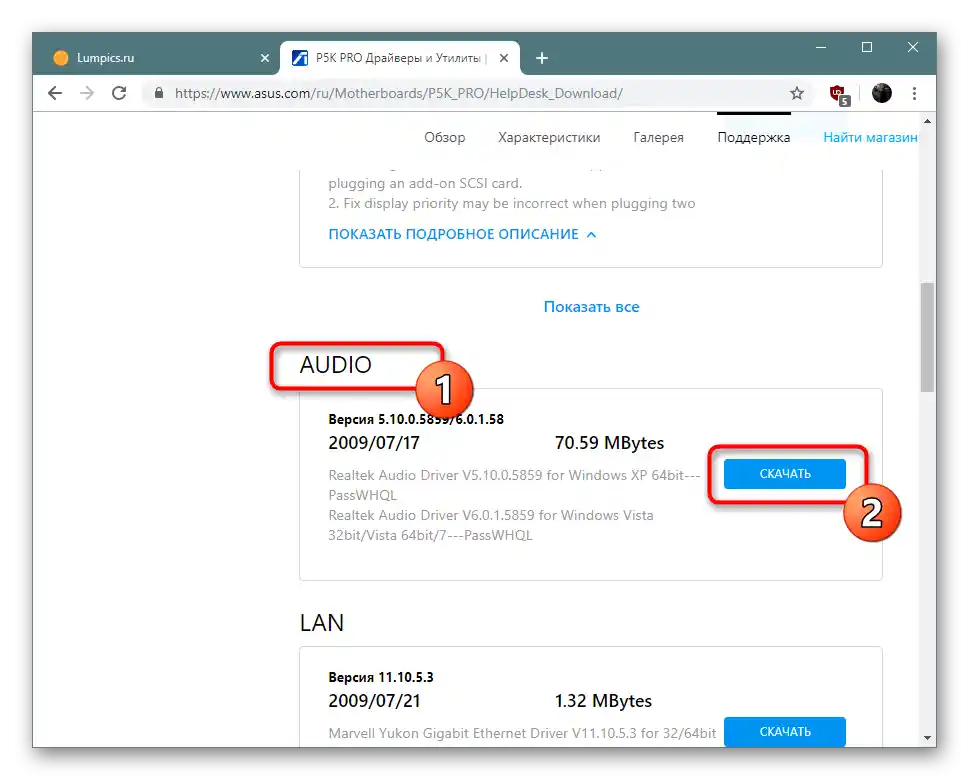Image resolution: width=969 pixels, height=780 pixels.
Task: Click the page vertical scrollbar thumb
Action: point(926,337)
